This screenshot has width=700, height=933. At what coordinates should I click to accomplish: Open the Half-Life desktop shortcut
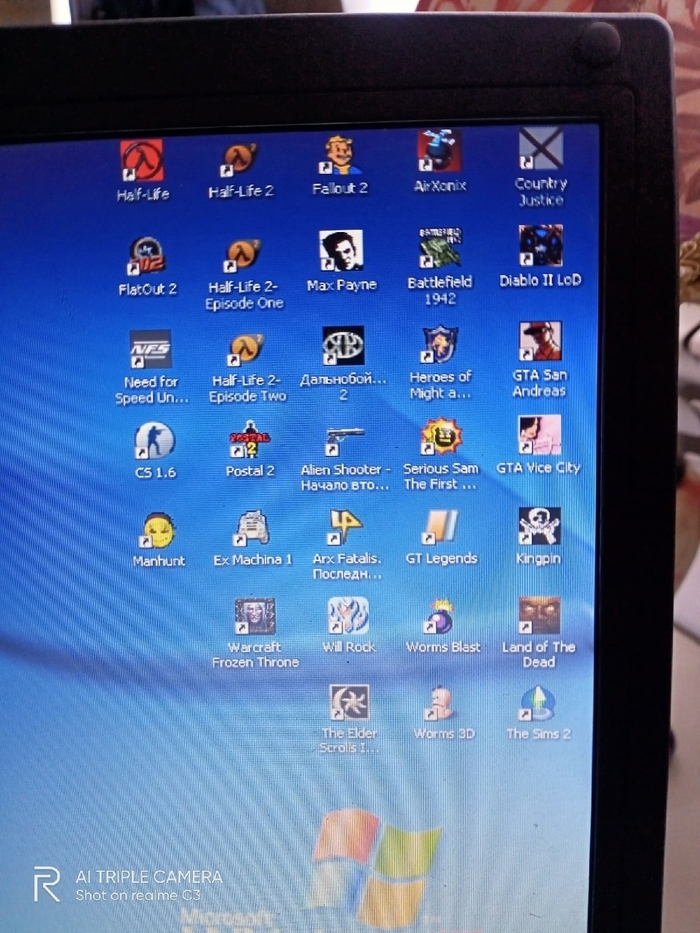[x=142, y=160]
